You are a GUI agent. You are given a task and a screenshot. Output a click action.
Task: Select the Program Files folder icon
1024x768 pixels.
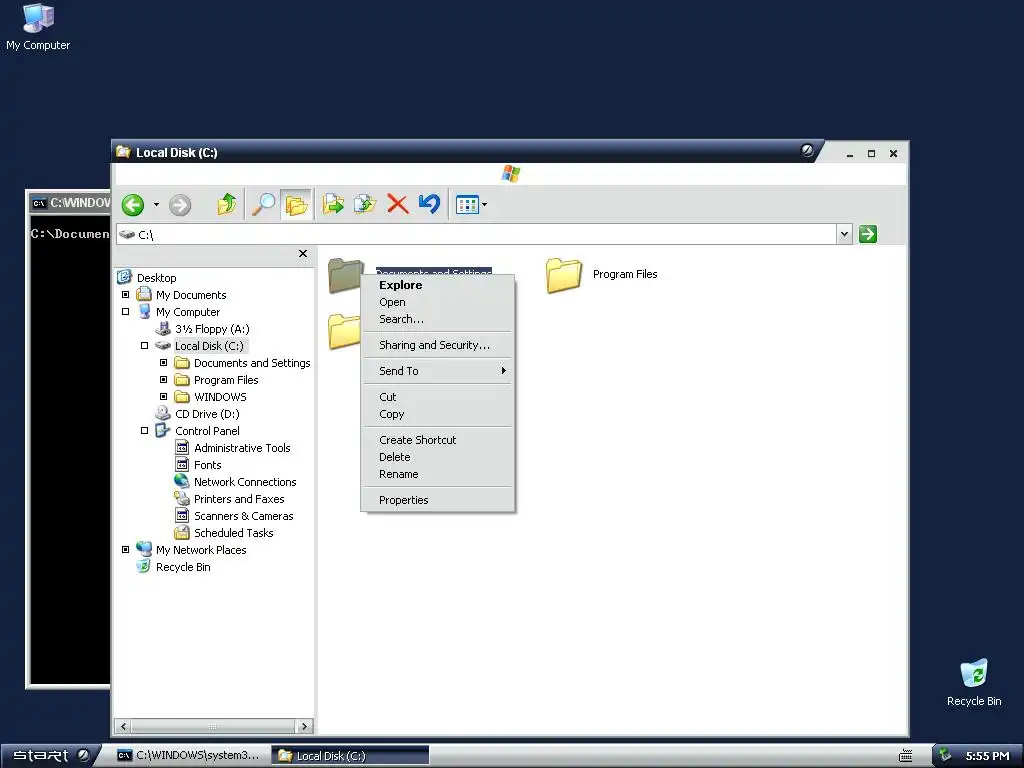pos(564,275)
